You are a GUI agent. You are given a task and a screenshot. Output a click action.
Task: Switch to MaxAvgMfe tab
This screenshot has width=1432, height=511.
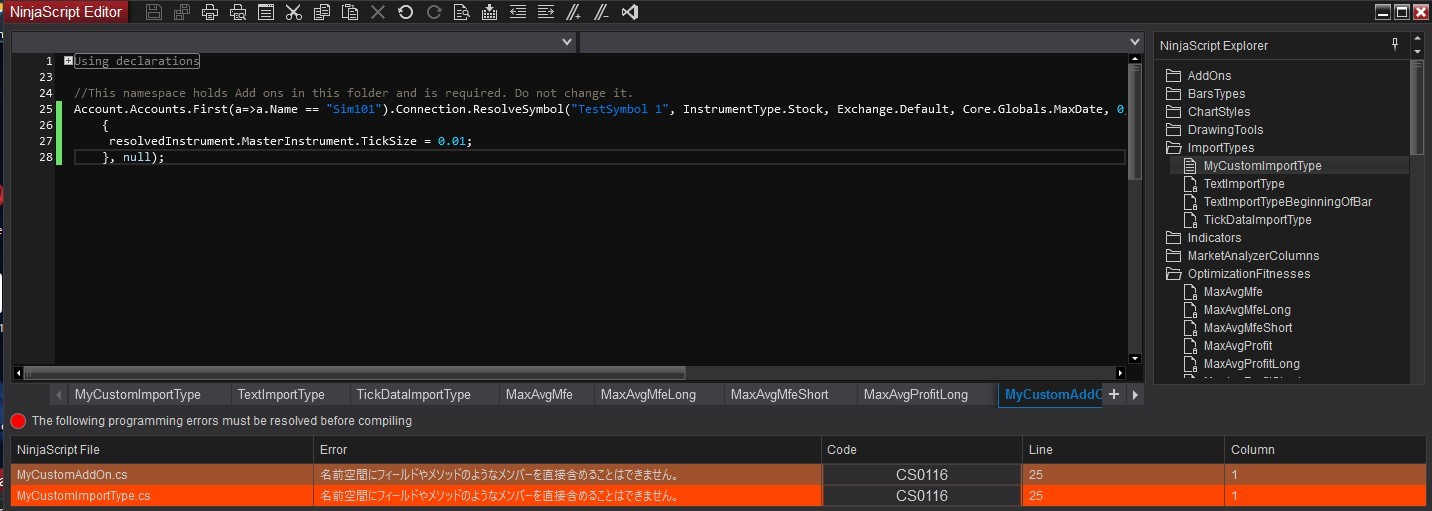click(x=539, y=395)
